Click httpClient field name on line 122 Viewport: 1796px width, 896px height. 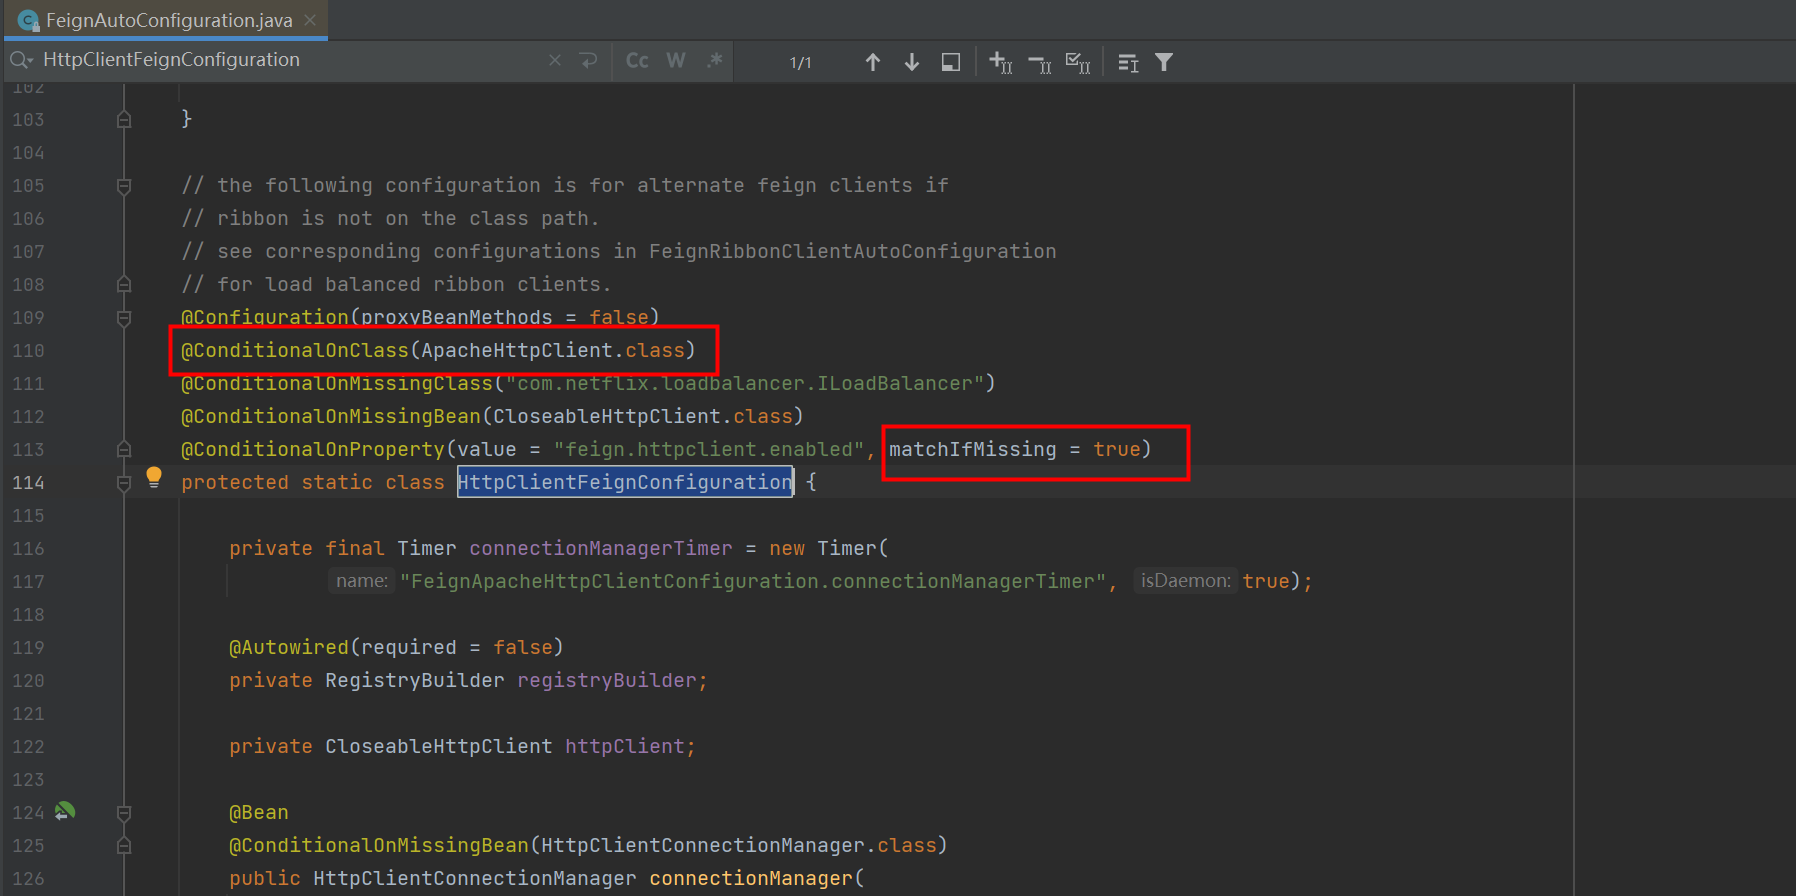[625, 747]
